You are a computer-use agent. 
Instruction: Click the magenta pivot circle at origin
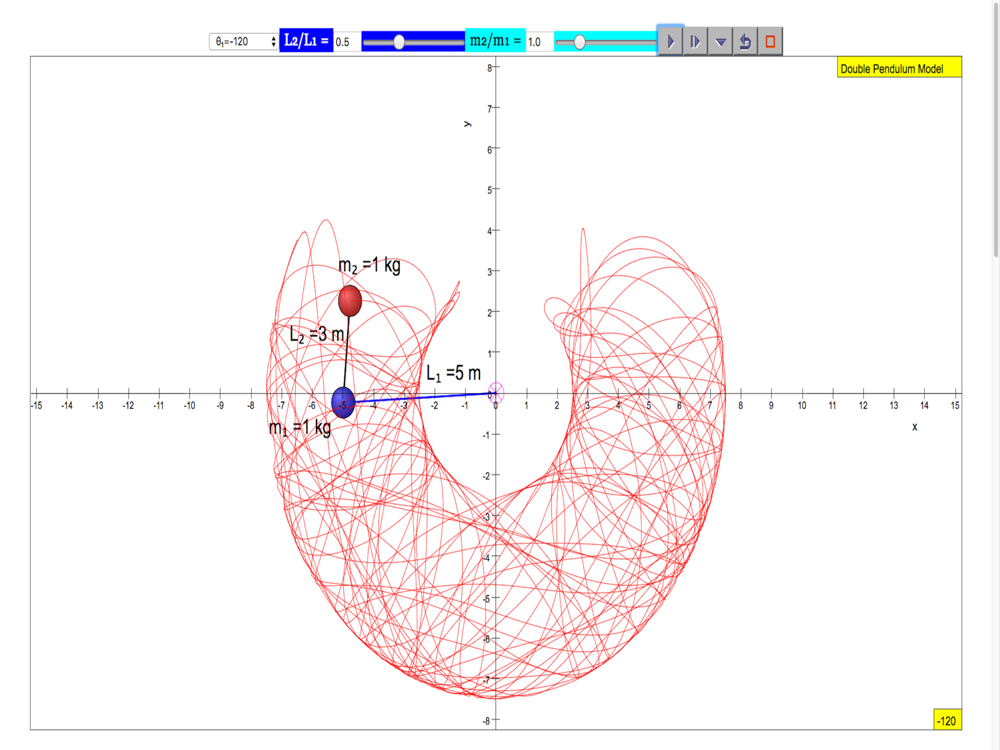496,393
